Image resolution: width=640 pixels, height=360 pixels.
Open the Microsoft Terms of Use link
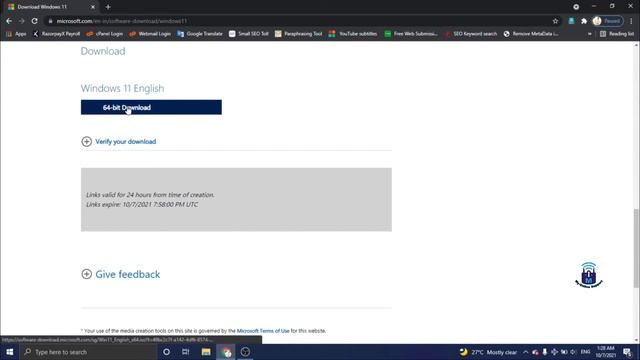coord(263,331)
